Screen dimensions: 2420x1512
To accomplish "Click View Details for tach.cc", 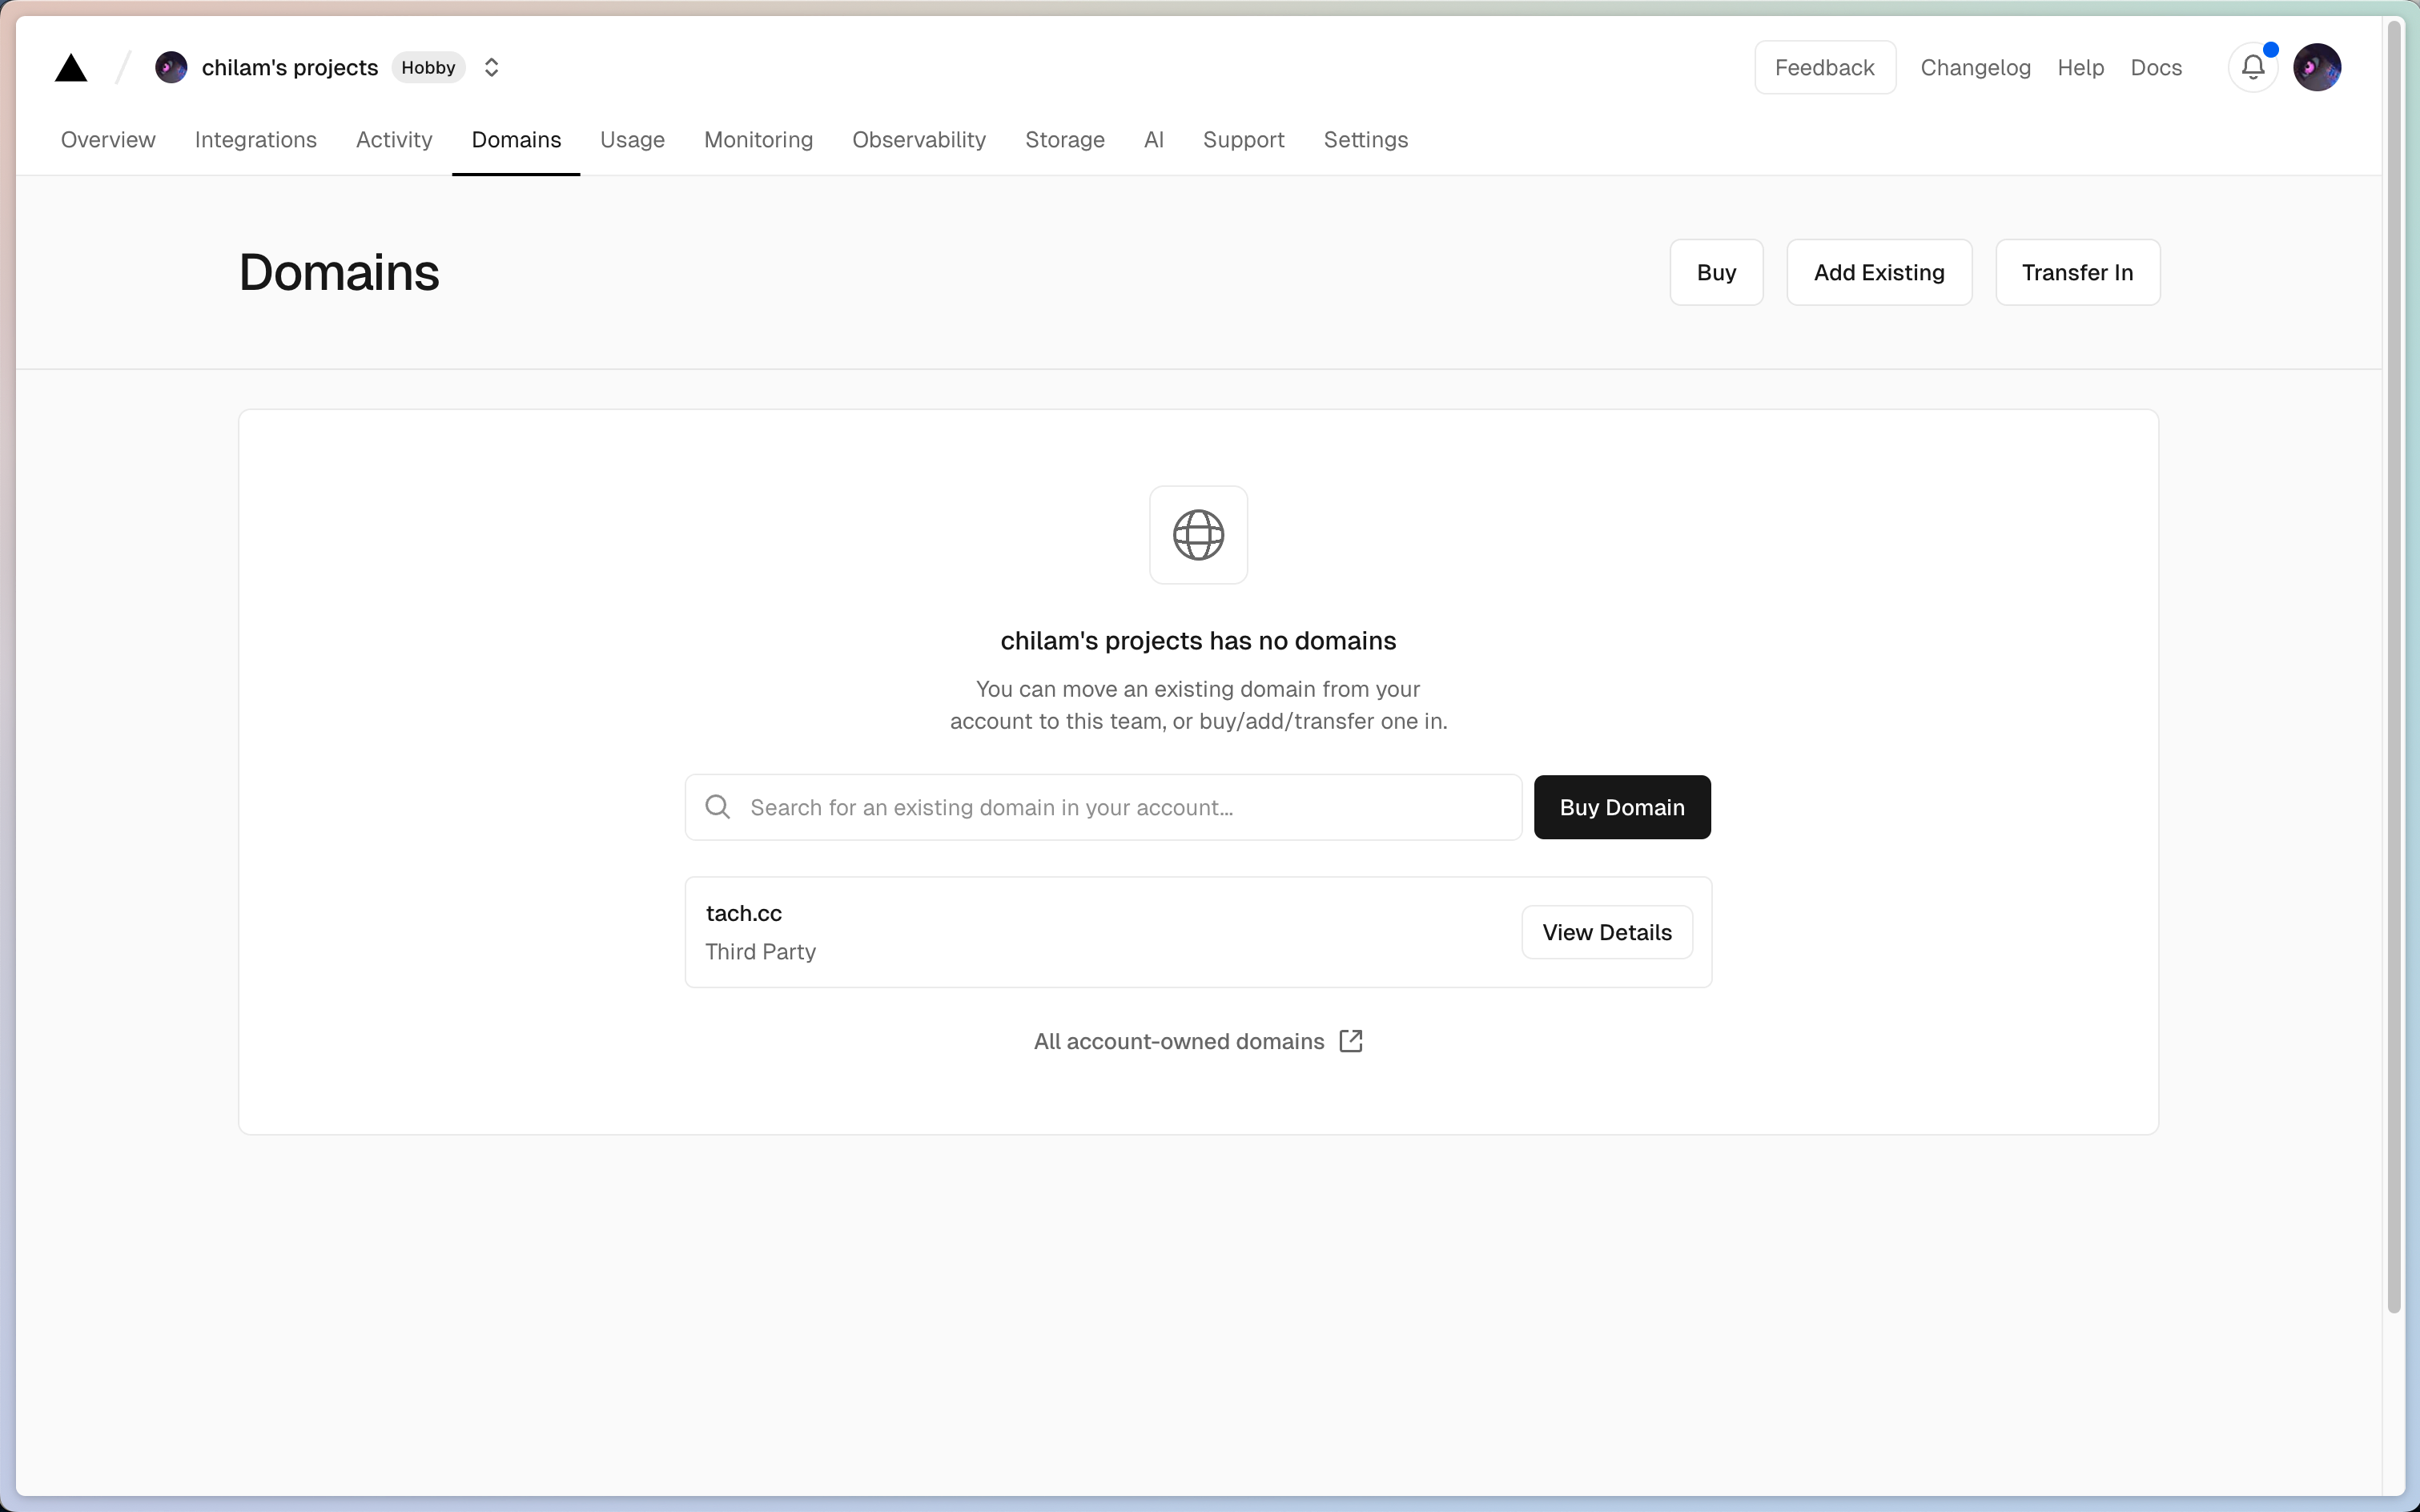I will [1606, 932].
